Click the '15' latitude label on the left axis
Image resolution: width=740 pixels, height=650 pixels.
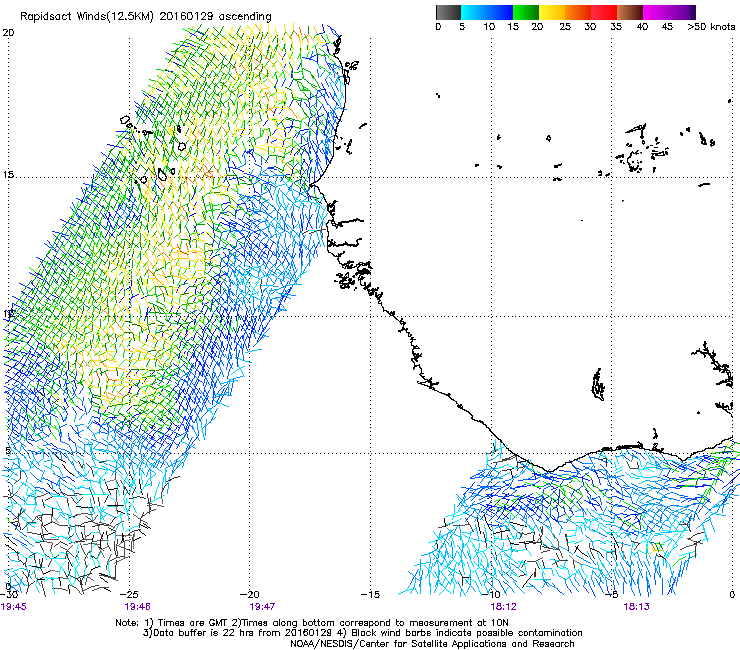point(8,175)
